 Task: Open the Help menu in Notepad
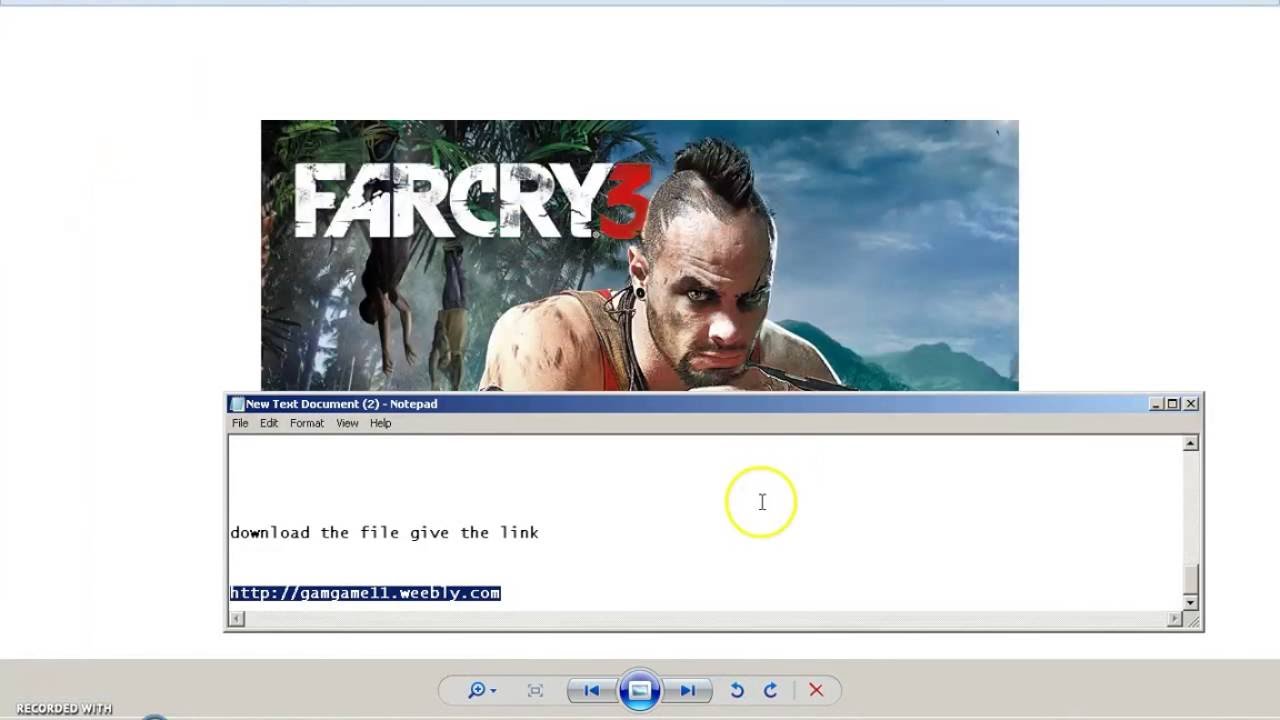(x=380, y=423)
